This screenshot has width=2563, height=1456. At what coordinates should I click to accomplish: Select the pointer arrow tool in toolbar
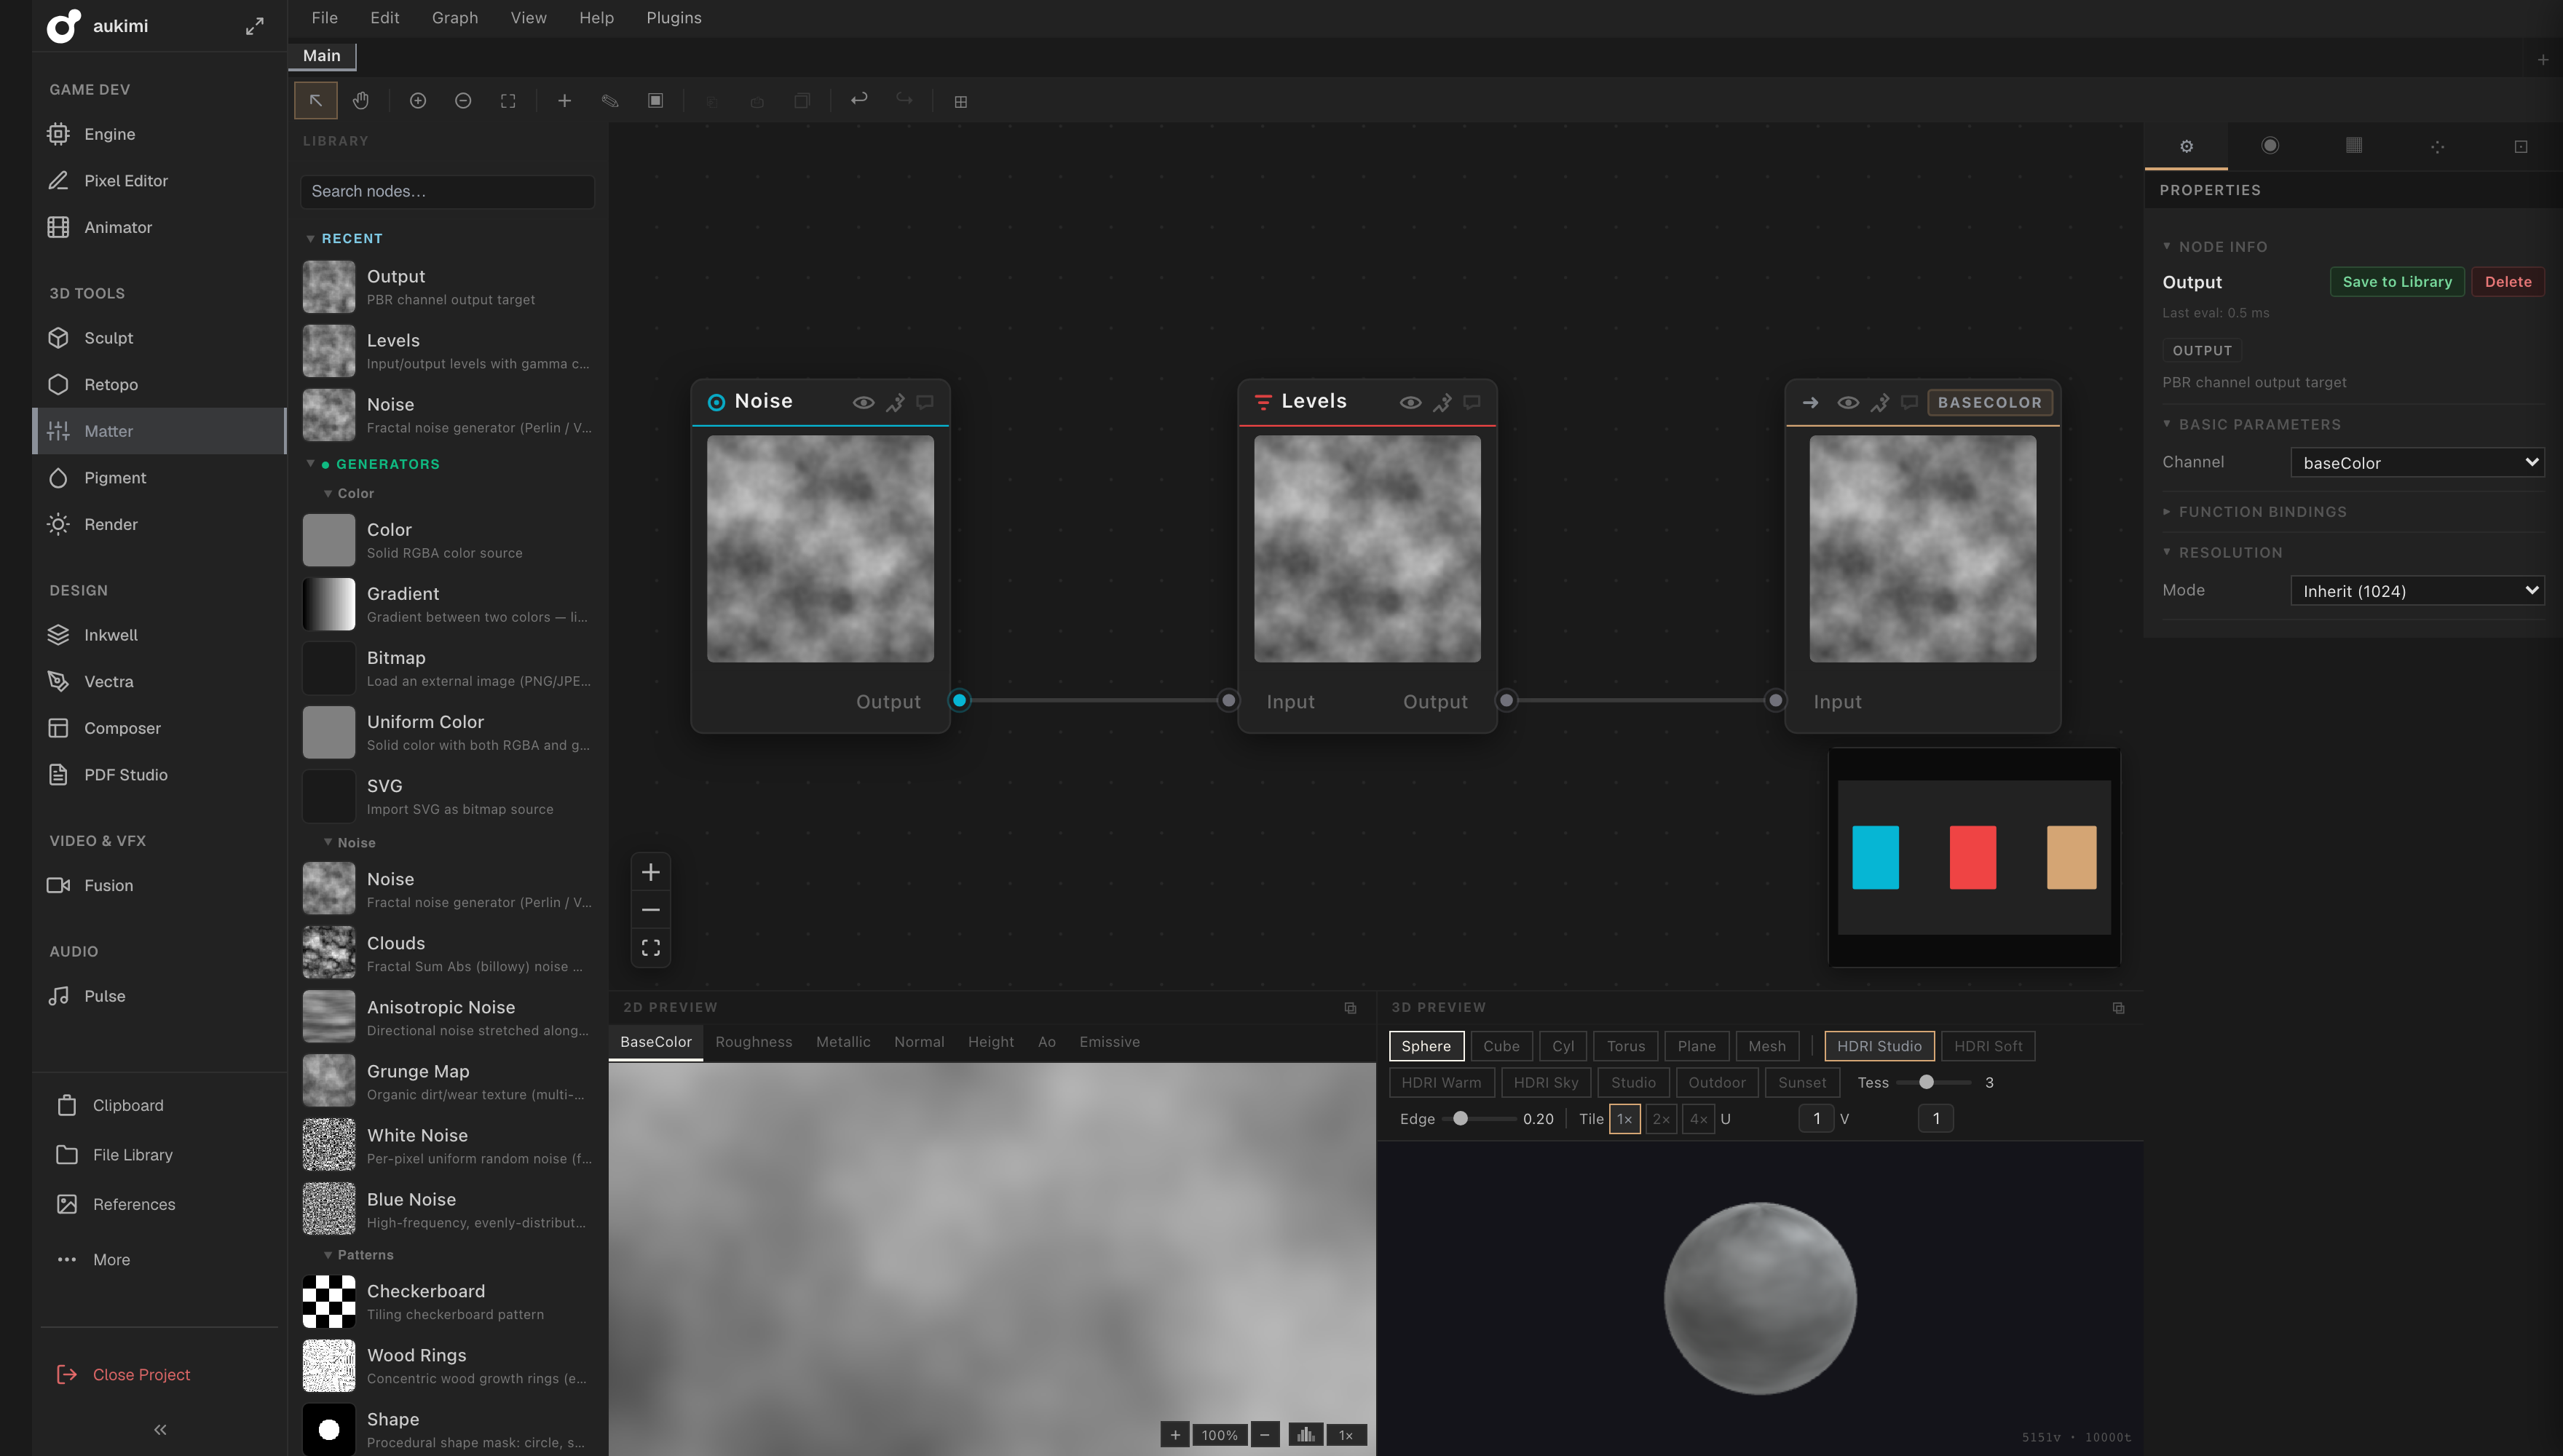(315, 100)
